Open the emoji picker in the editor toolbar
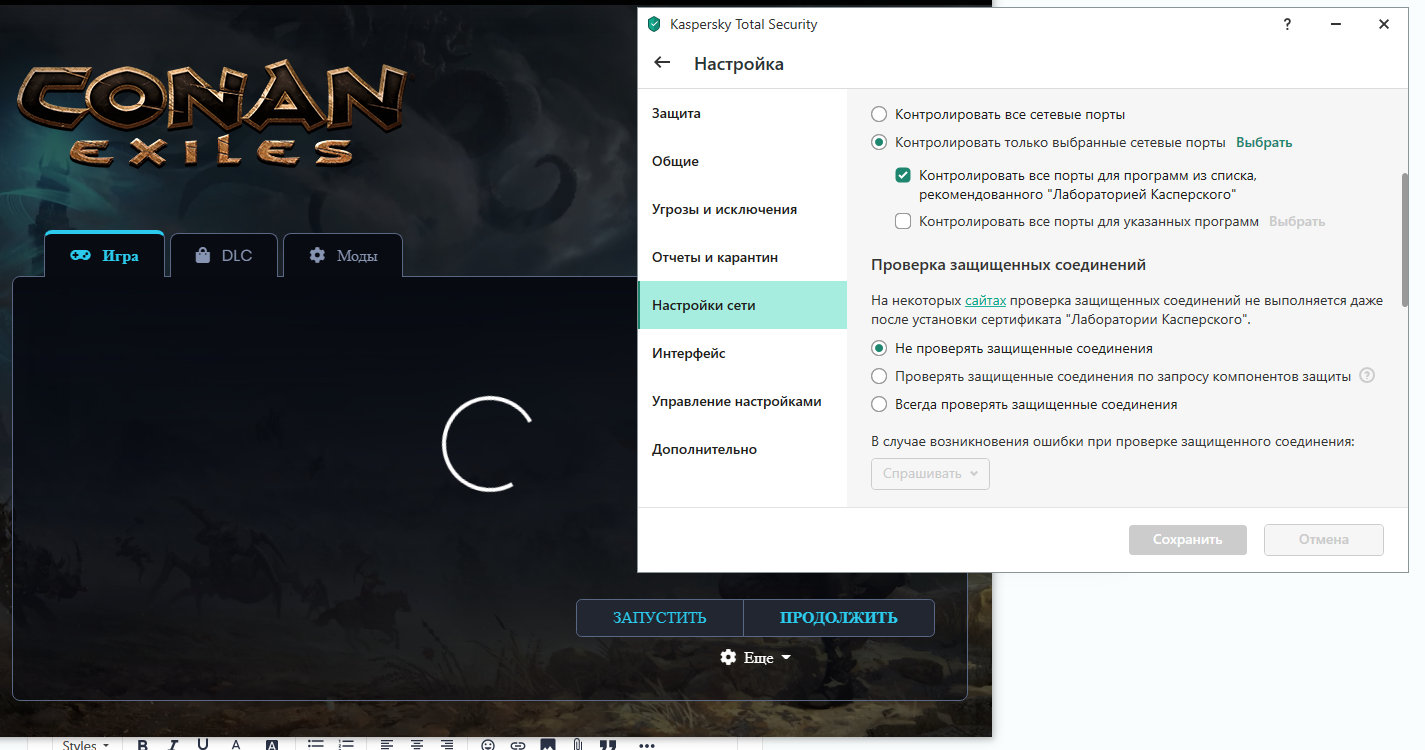 (x=488, y=745)
